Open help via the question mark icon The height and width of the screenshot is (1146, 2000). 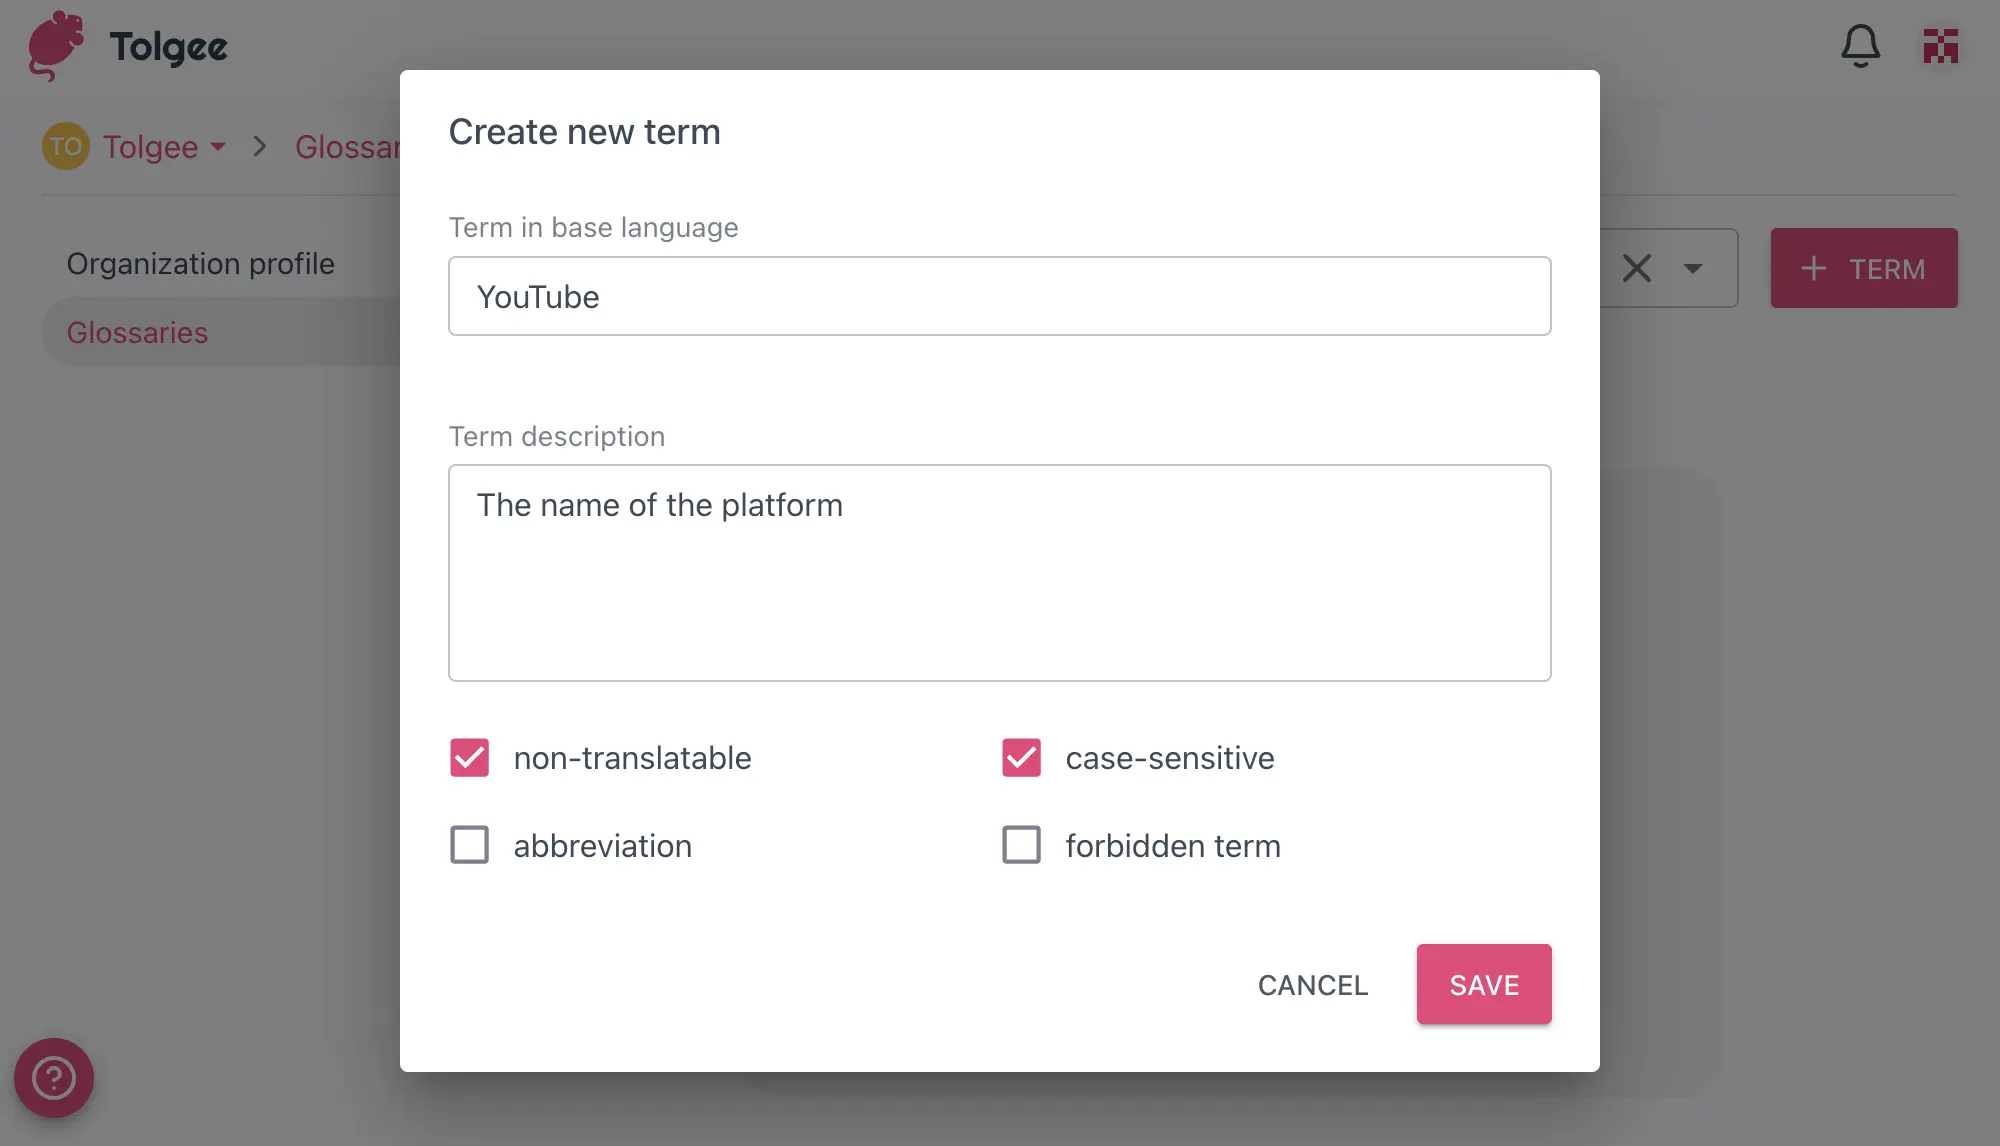tap(56, 1078)
